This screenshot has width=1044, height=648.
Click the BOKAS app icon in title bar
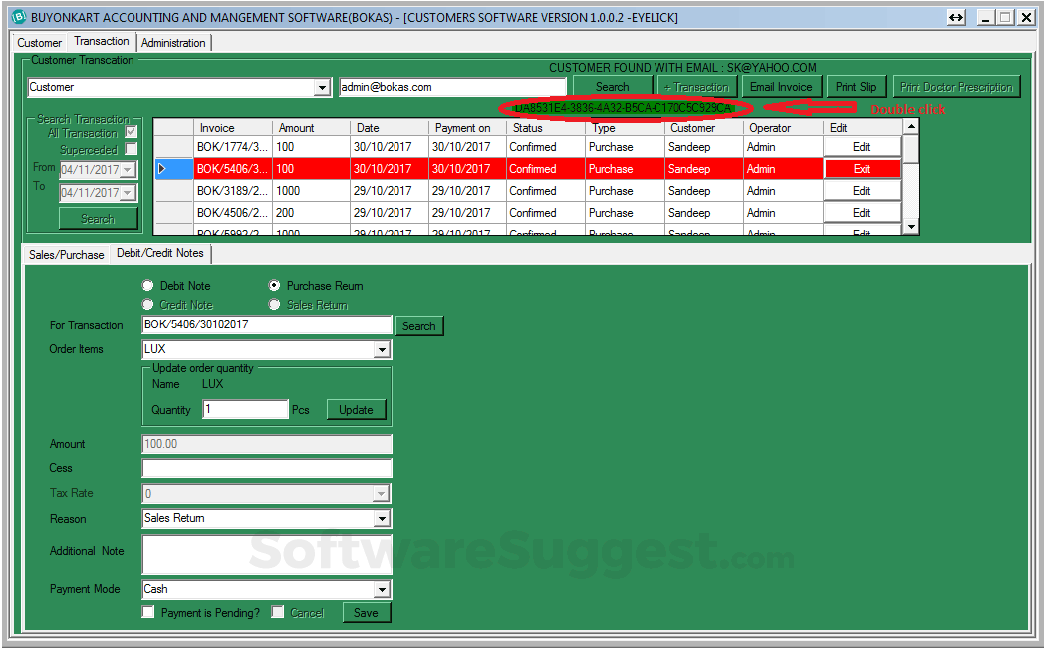[x=17, y=17]
